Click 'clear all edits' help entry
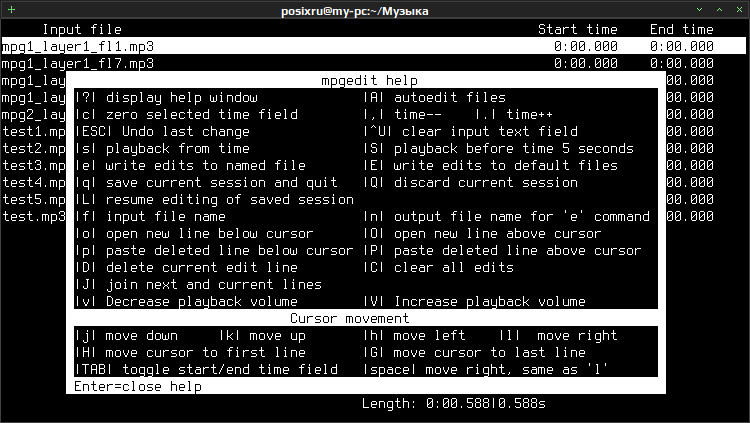This screenshot has width=750, height=423. (438, 267)
